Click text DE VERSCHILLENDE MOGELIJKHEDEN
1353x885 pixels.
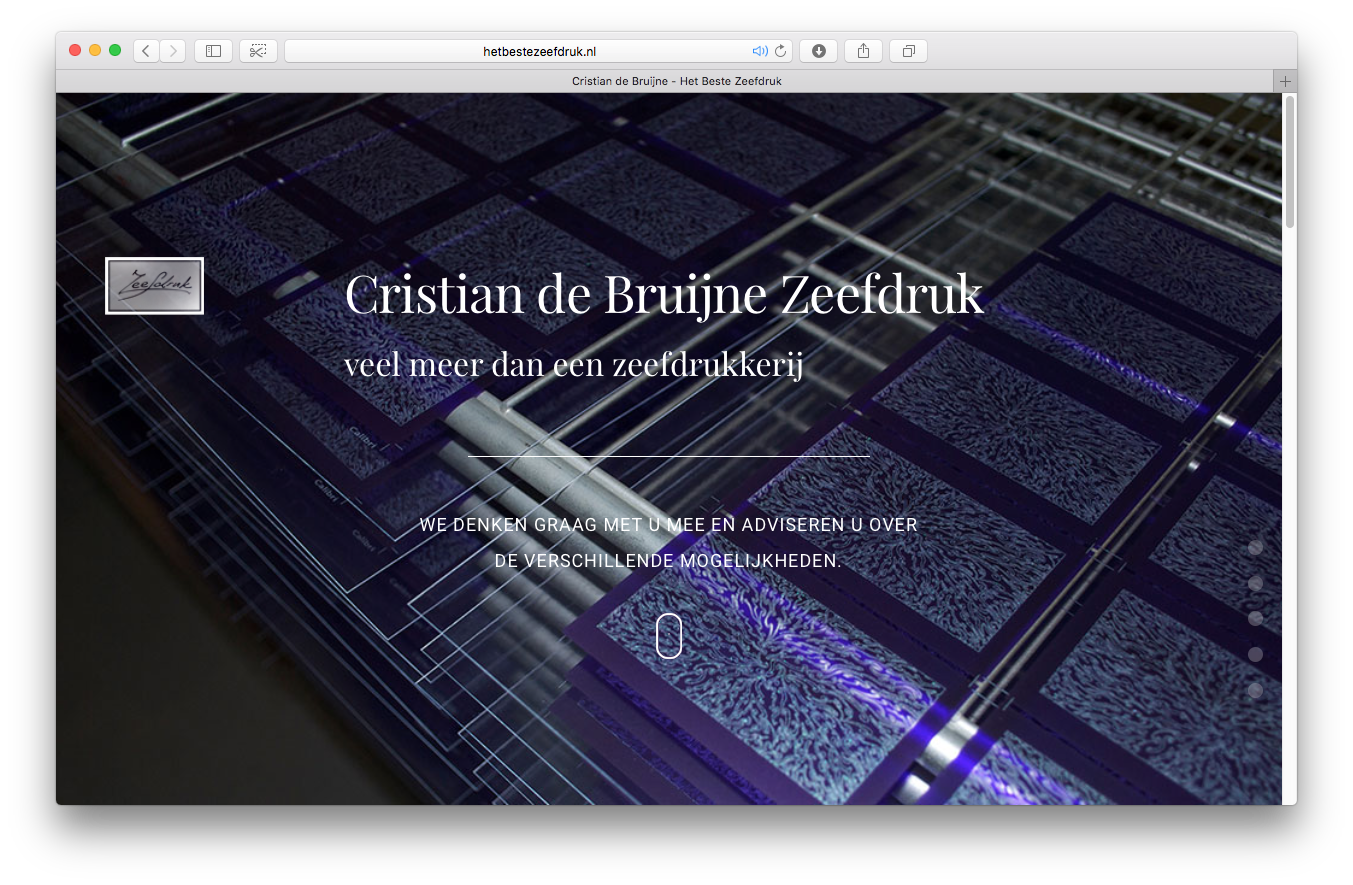[x=668, y=561]
